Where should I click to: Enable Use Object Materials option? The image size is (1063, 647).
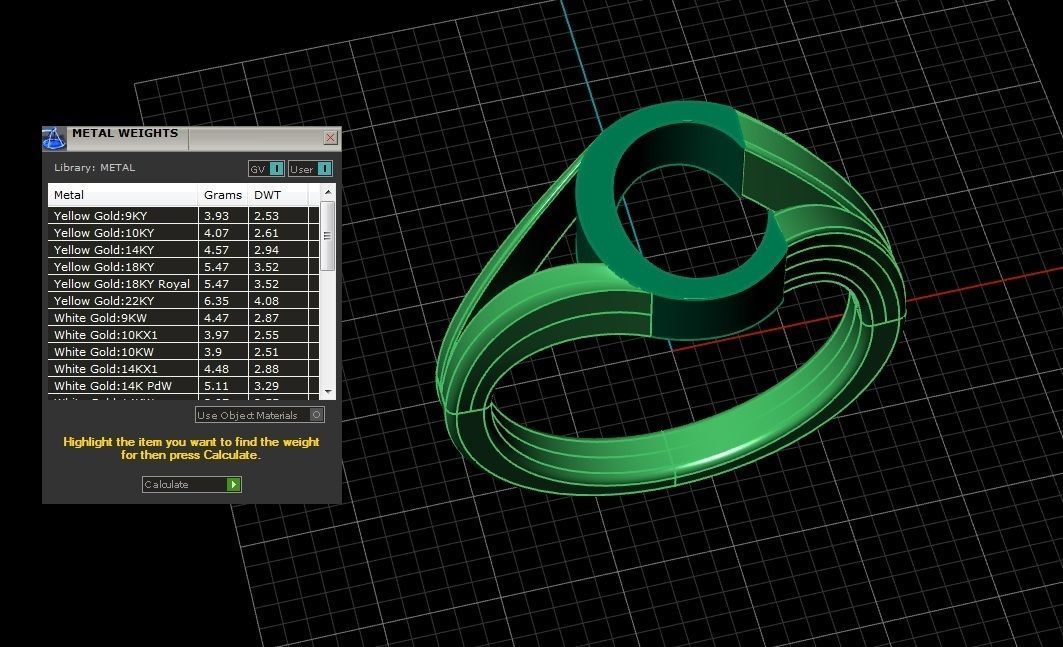tap(260, 415)
